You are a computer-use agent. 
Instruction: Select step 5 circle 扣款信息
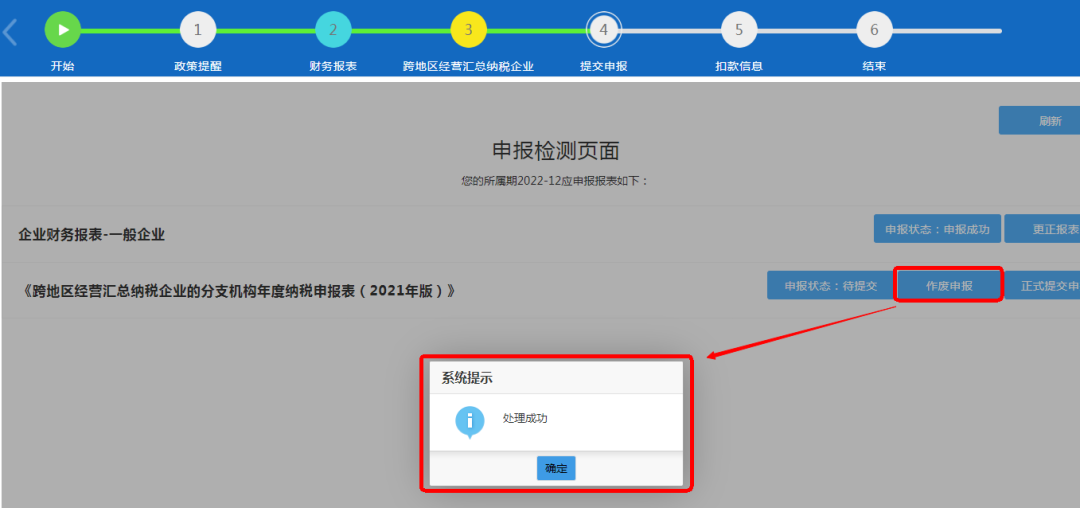(739, 30)
